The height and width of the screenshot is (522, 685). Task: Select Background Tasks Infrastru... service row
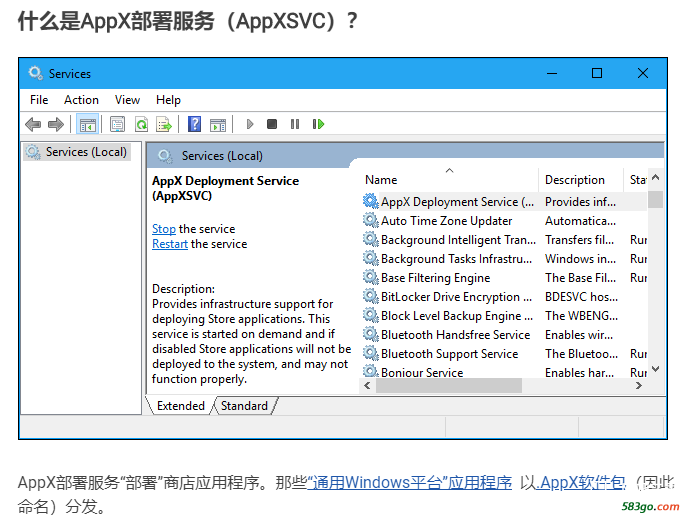tap(504, 259)
